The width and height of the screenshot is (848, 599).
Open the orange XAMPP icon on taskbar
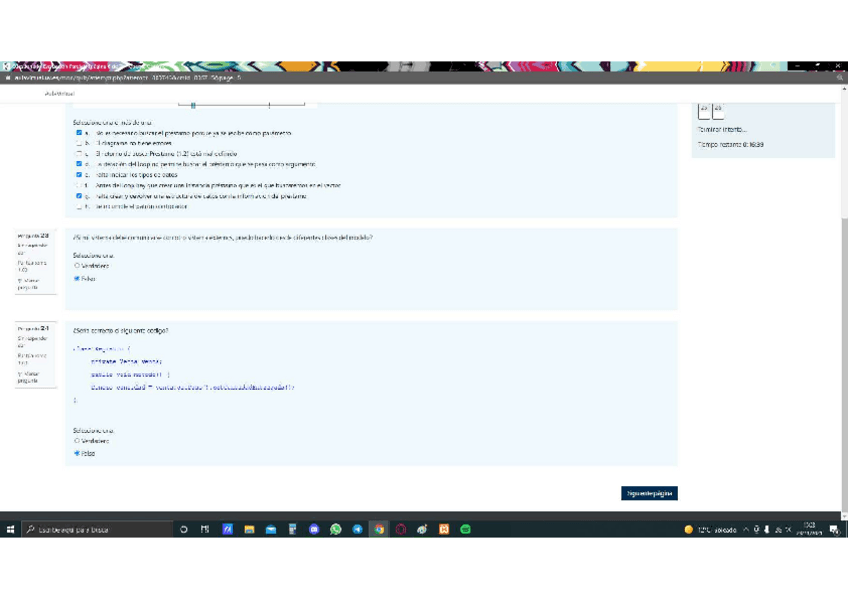pyautogui.click(x=444, y=529)
